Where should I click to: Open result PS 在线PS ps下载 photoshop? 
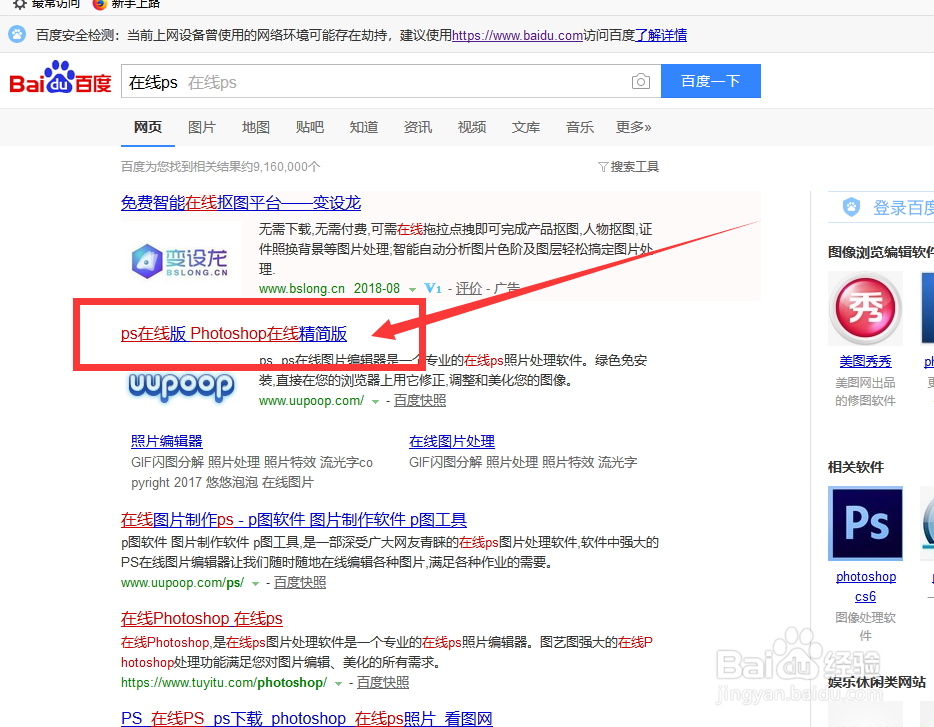tap(307, 718)
